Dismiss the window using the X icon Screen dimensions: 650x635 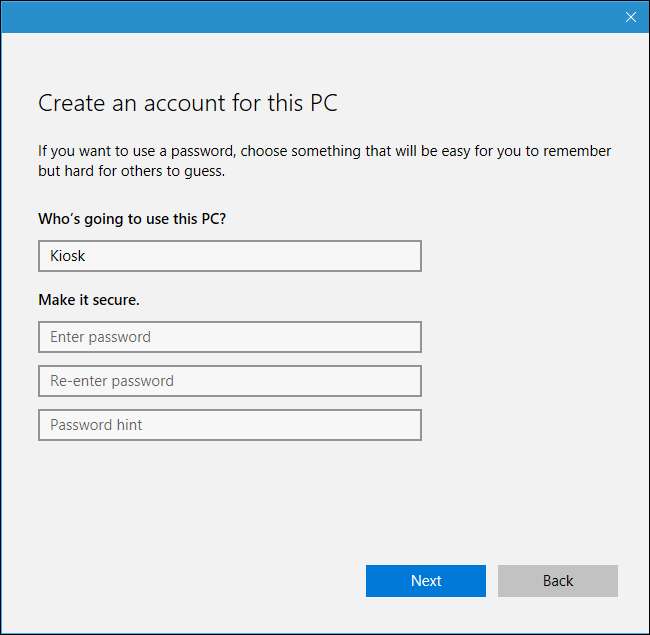click(630, 17)
